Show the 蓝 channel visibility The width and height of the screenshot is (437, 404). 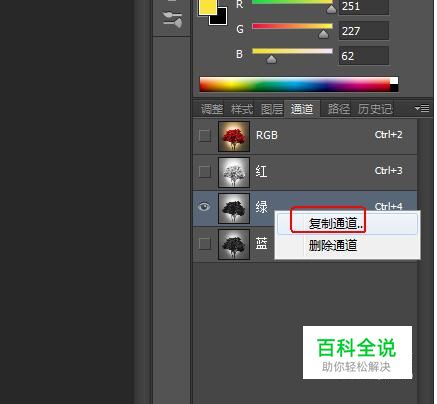click(205, 244)
